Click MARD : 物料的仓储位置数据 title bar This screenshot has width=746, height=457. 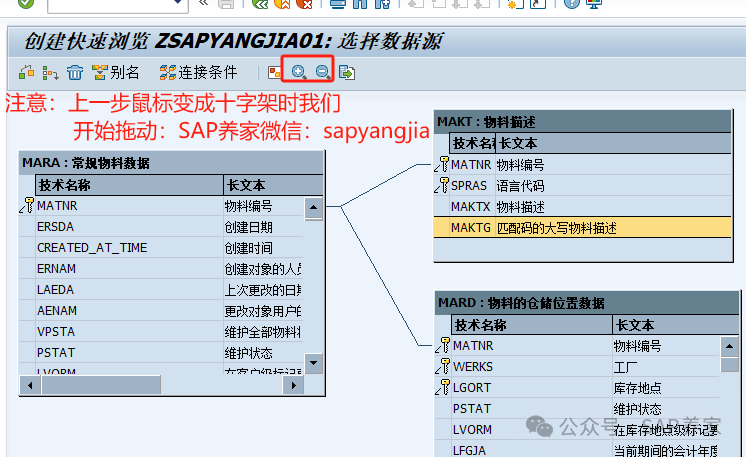587,303
